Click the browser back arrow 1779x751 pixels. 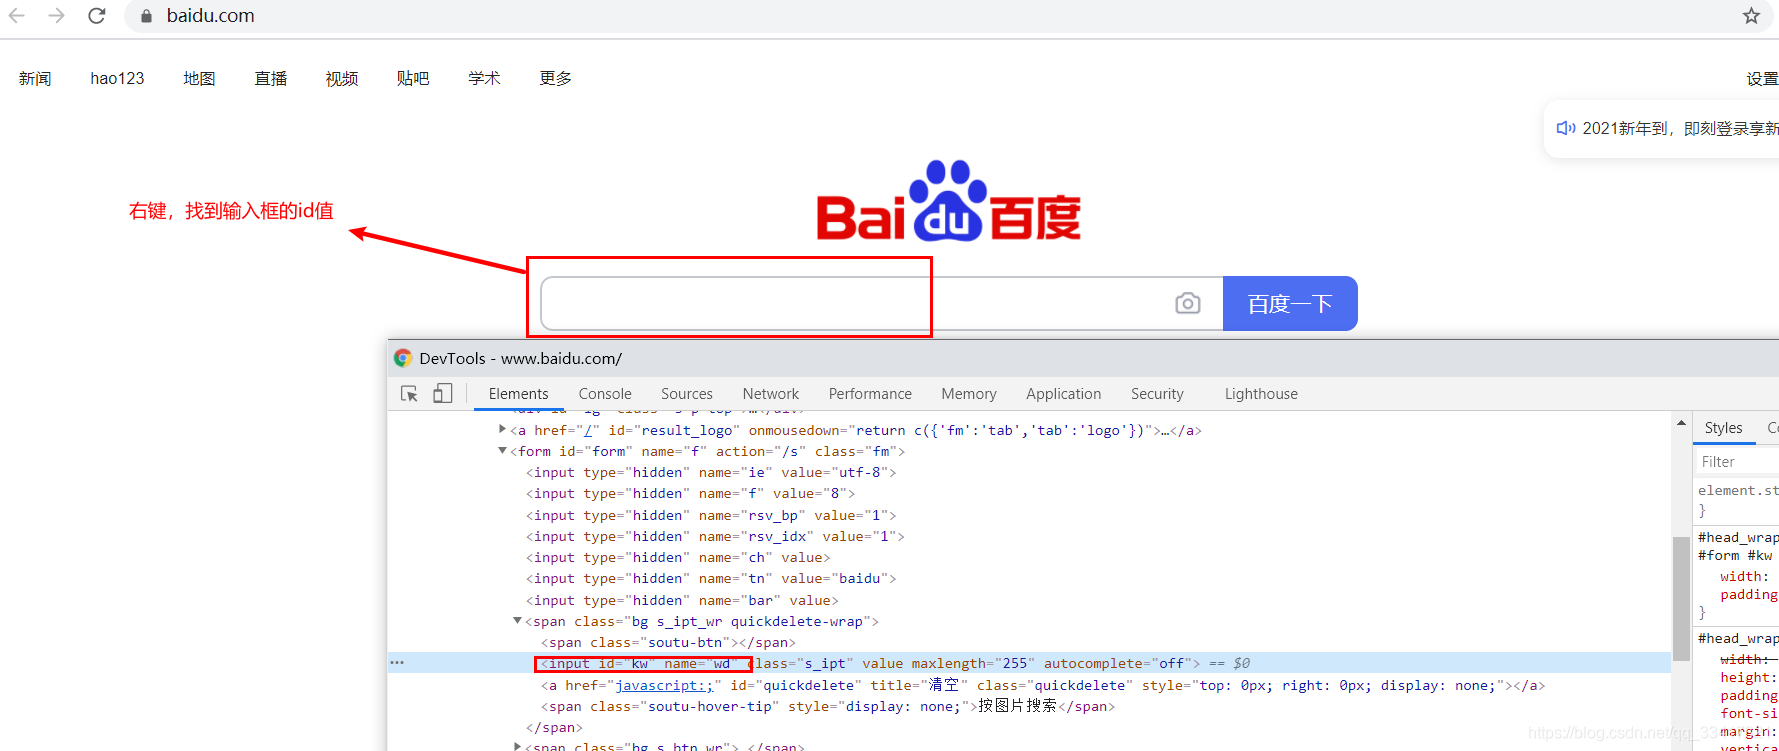[x=17, y=16]
